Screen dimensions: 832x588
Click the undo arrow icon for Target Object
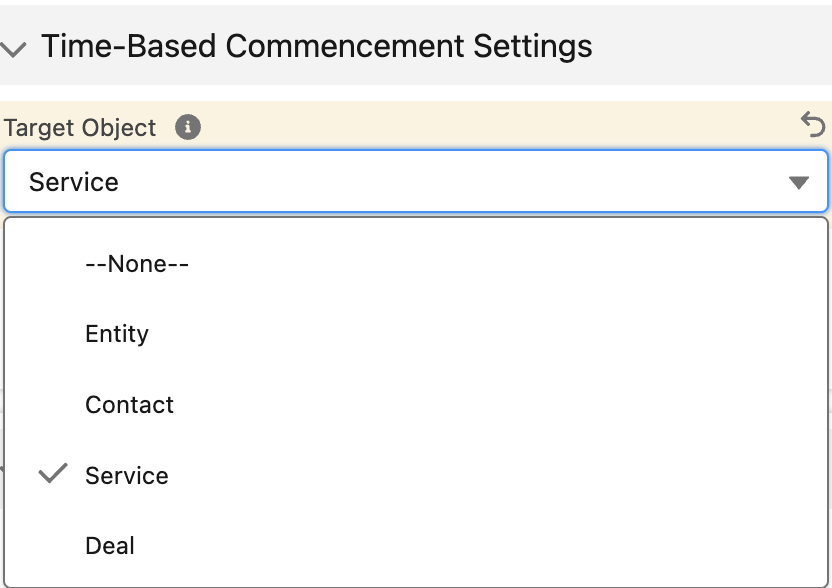[812, 124]
